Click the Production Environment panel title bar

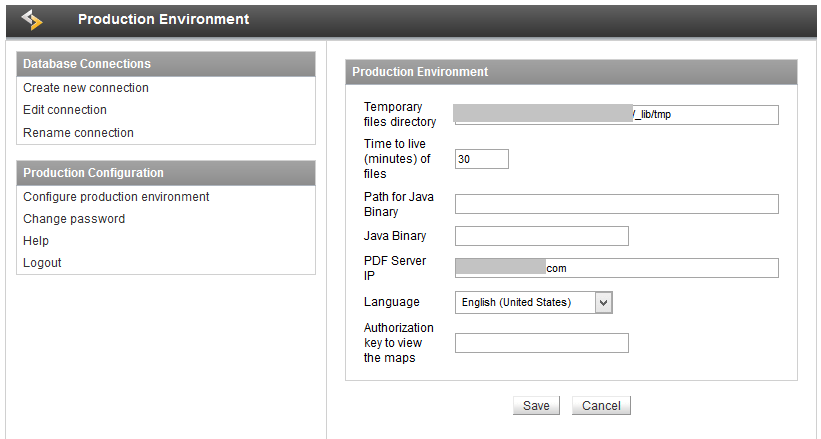pyautogui.click(x=571, y=72)
